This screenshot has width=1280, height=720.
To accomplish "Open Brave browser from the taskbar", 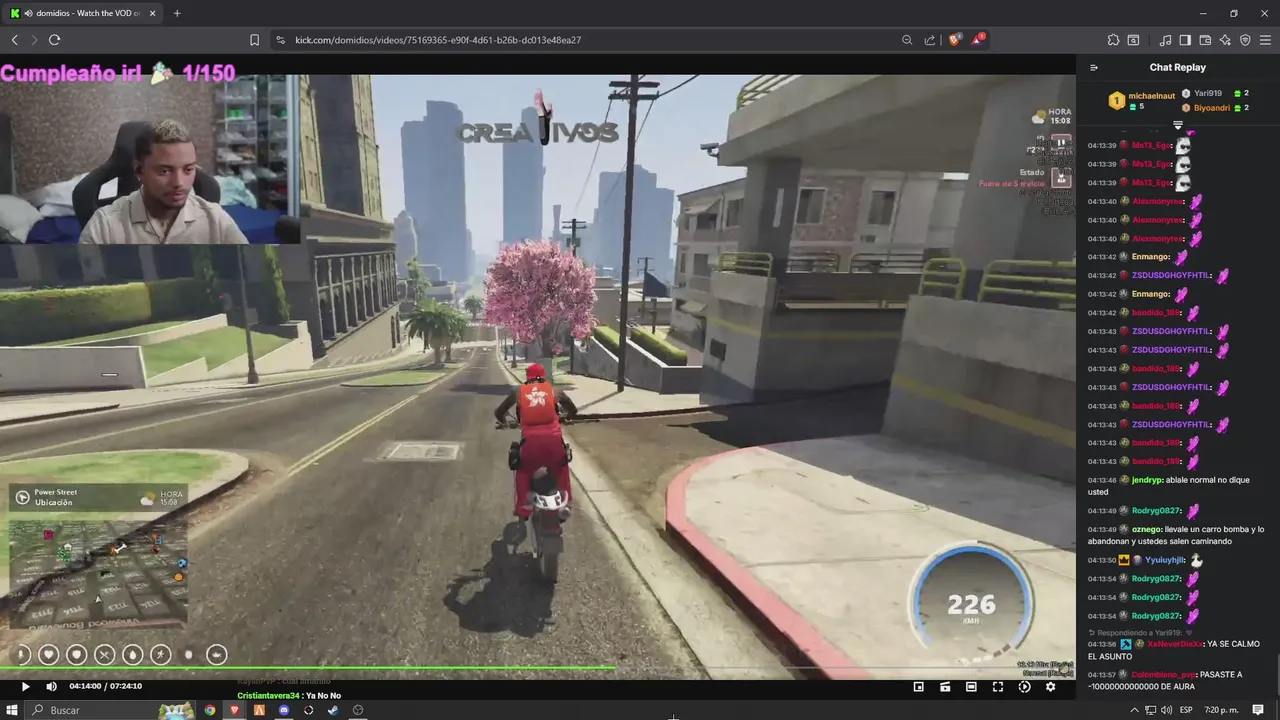I will (235, 710).
